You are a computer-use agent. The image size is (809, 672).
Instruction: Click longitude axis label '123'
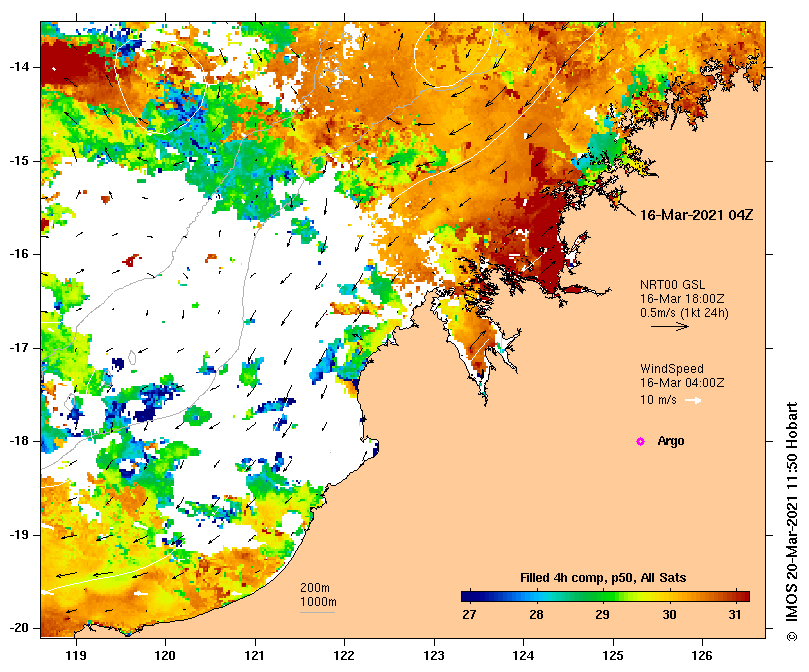pos(434,656)
